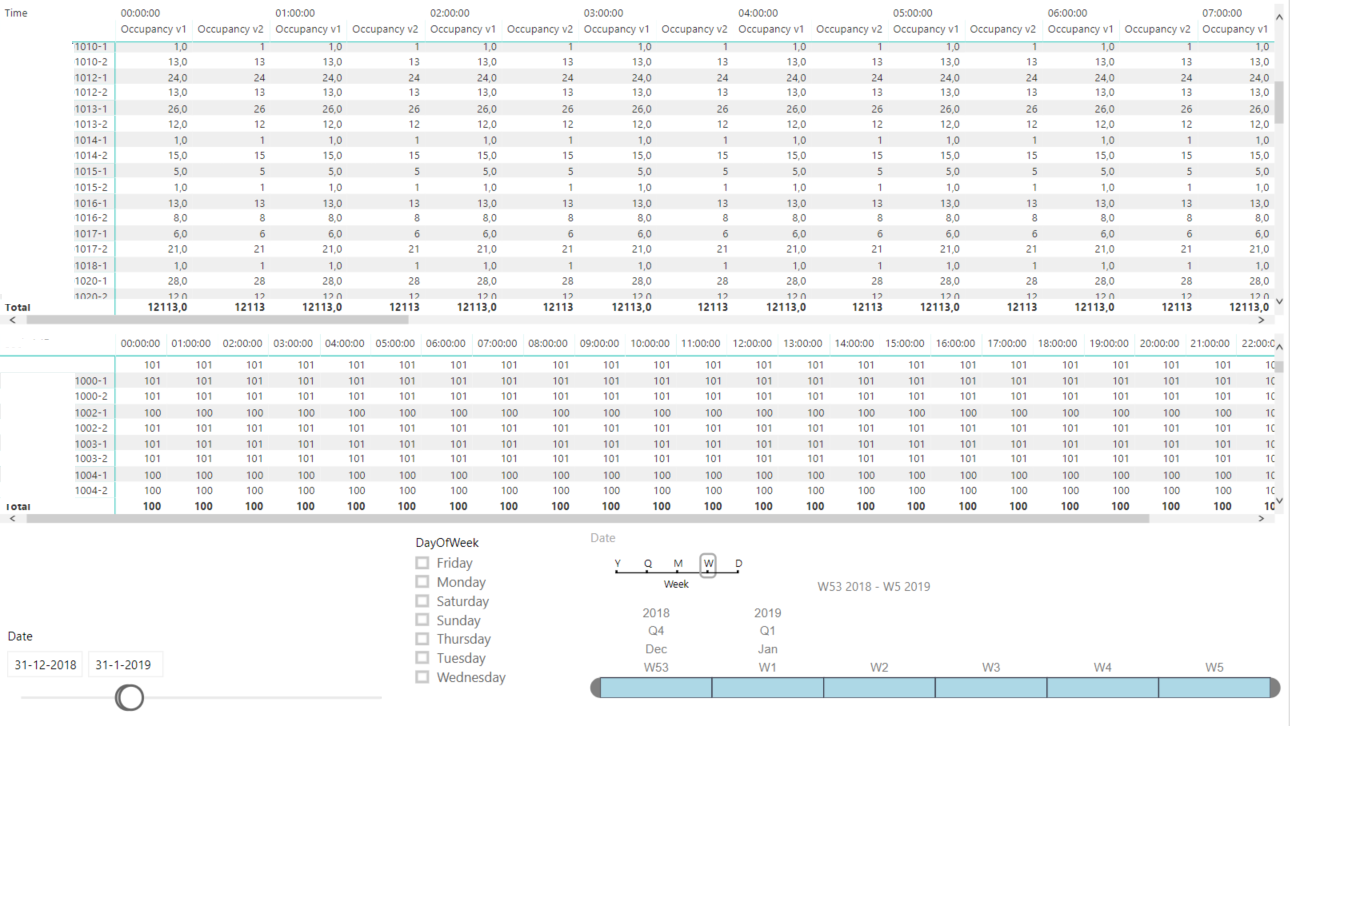The image size is (1348, 920).
Task: Toggle the Thursday checkbox
Action: coord(422,639)
